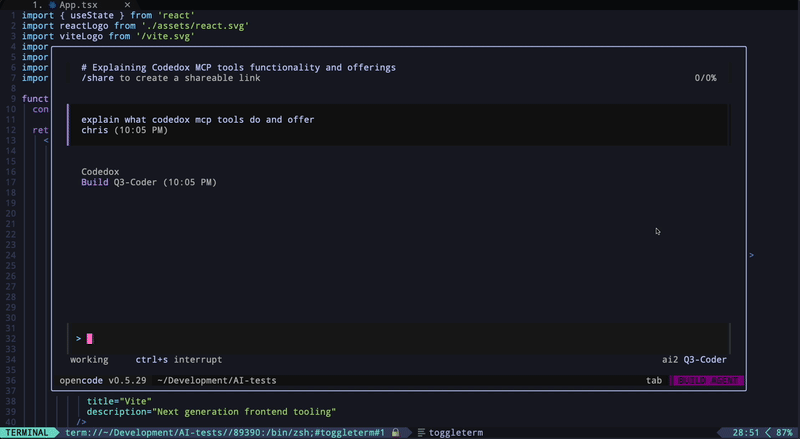The image size is (800, 439).
Task: Click code line importing reactLogo
Action: 135,26
